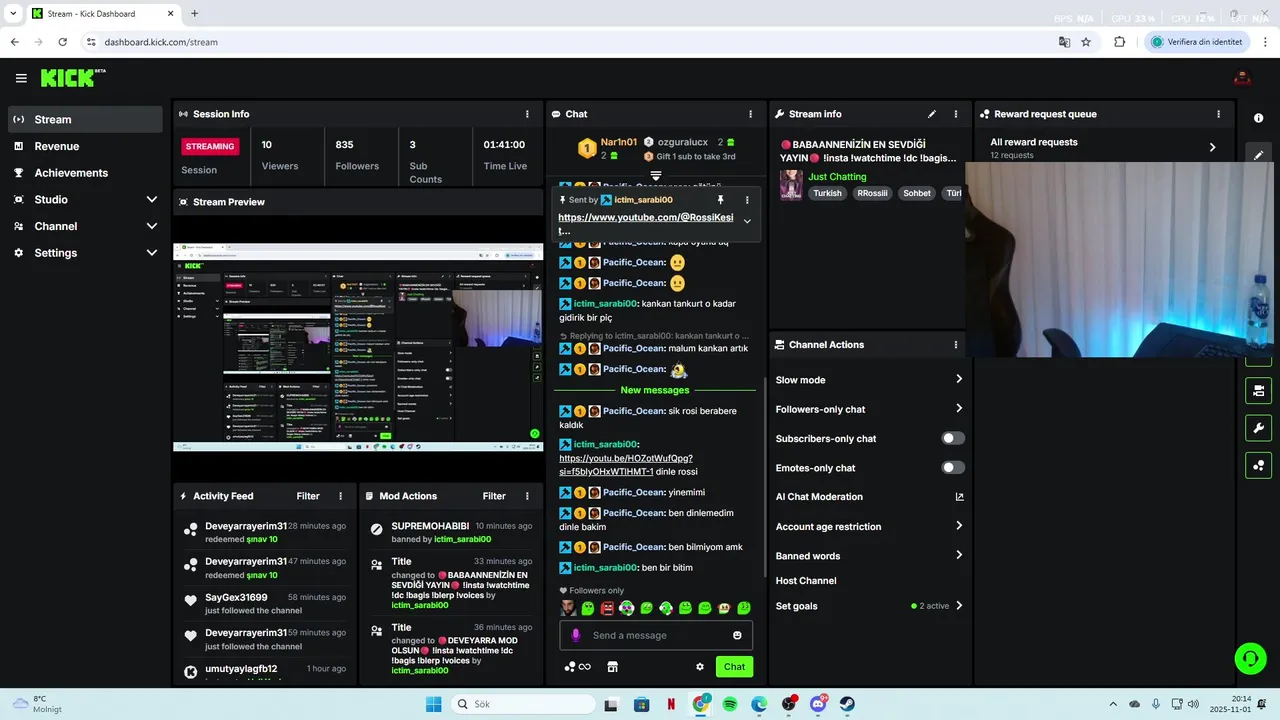Open the green help chat bubble
Viewport: 1280px width, 720px height.
[1250, 658]
